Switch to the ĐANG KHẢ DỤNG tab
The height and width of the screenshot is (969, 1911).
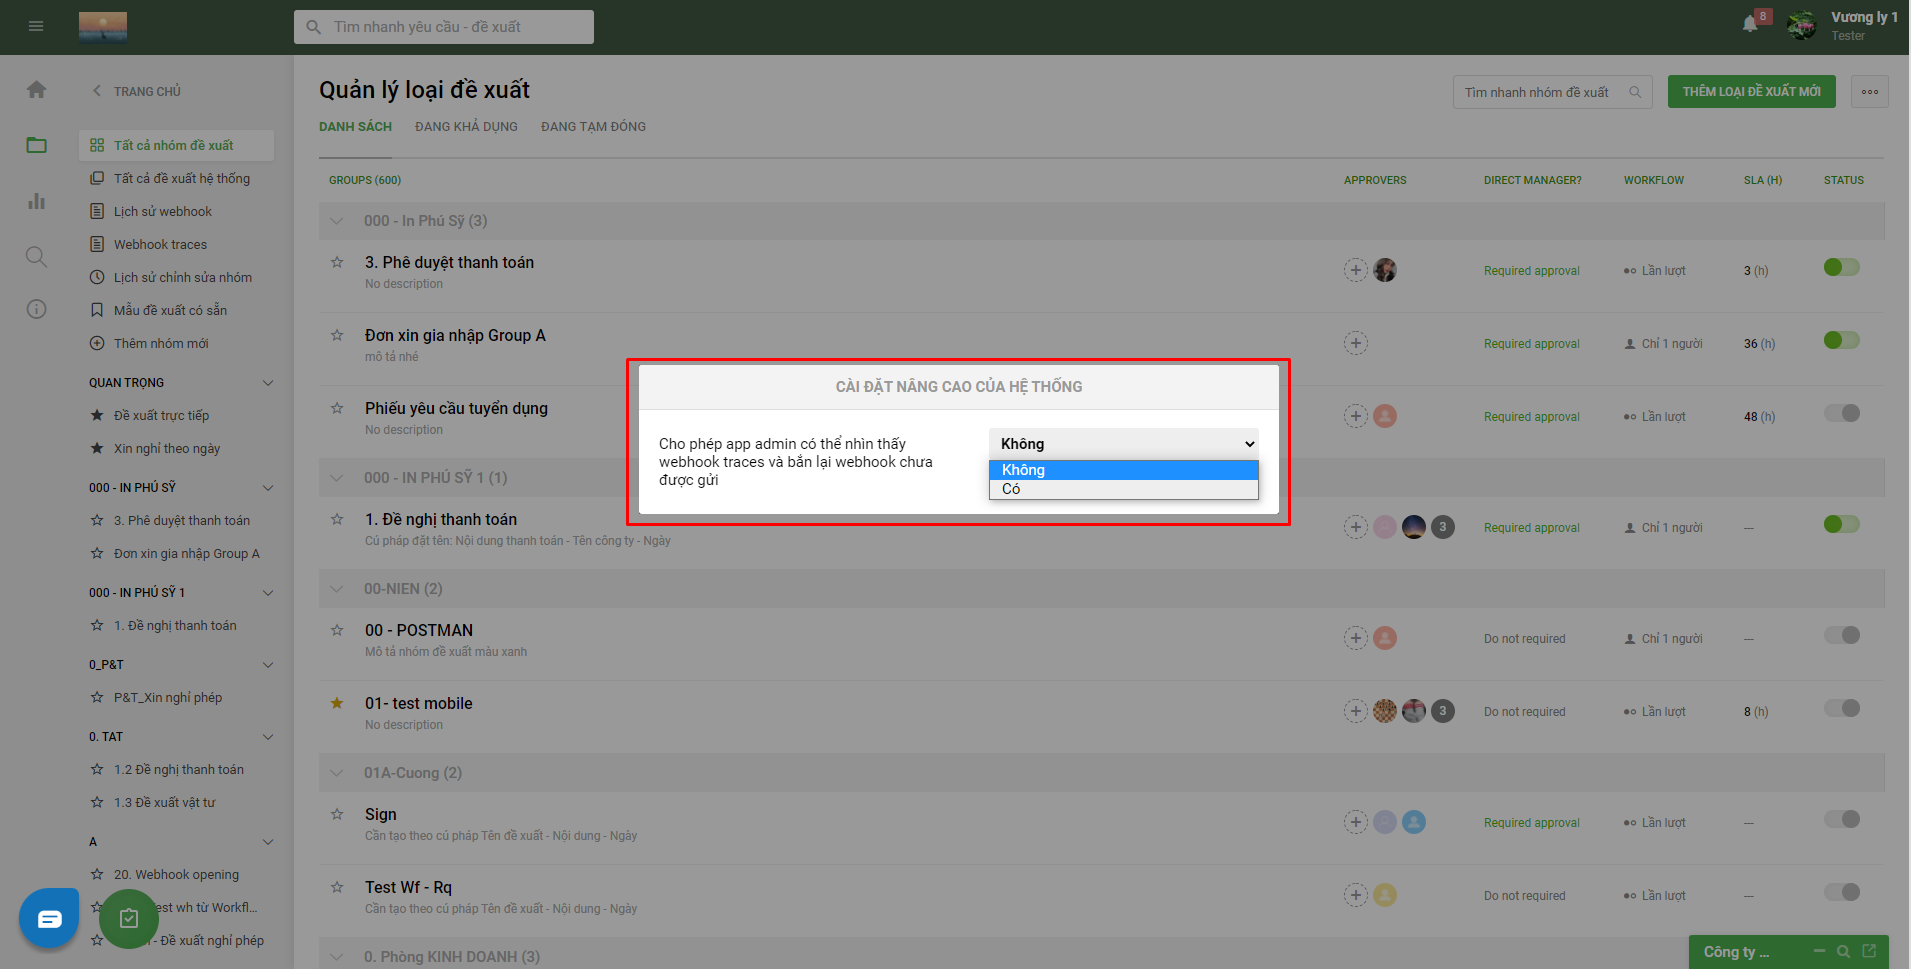(x=466, y=127)
